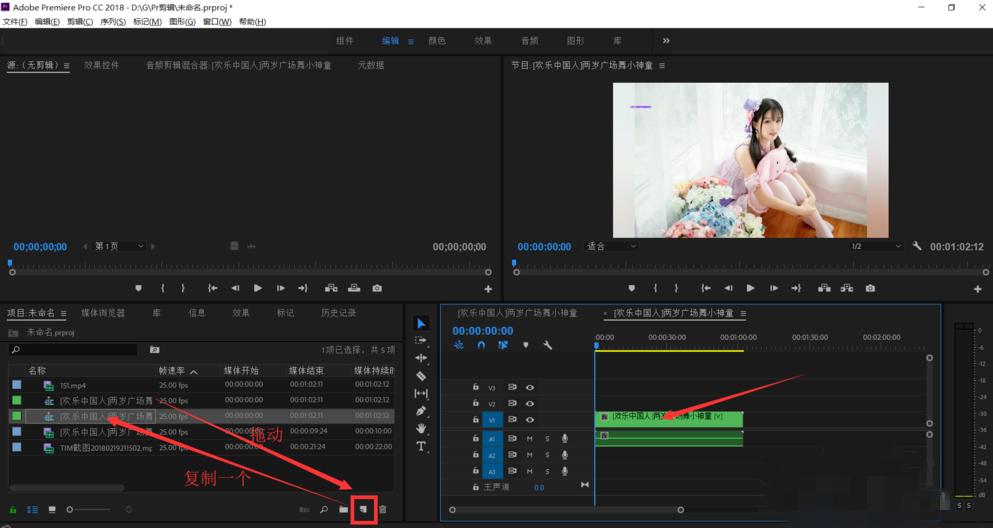Open the 1/2 playback resolution dropdown

pyautogui.click(x=876, y=246)
